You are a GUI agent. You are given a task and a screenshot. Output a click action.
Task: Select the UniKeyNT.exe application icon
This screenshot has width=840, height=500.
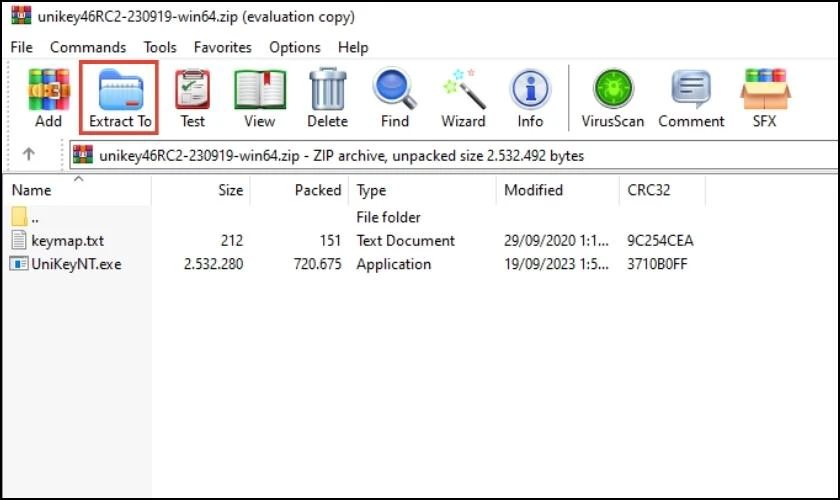(x=19, y=264)
